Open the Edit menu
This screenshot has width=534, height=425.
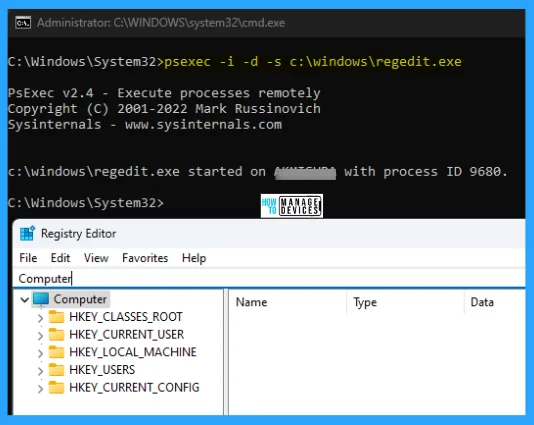point(60,258)
